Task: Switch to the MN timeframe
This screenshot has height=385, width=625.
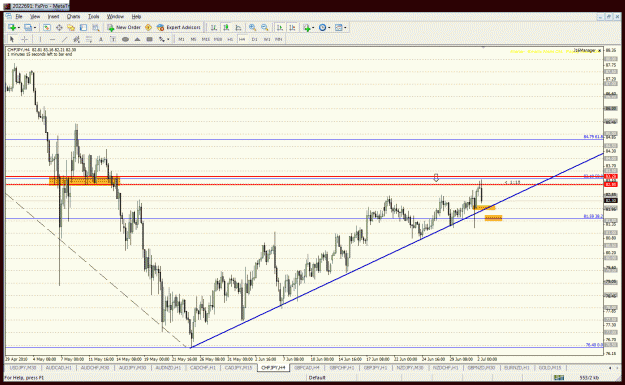Action: coord(279,39)
